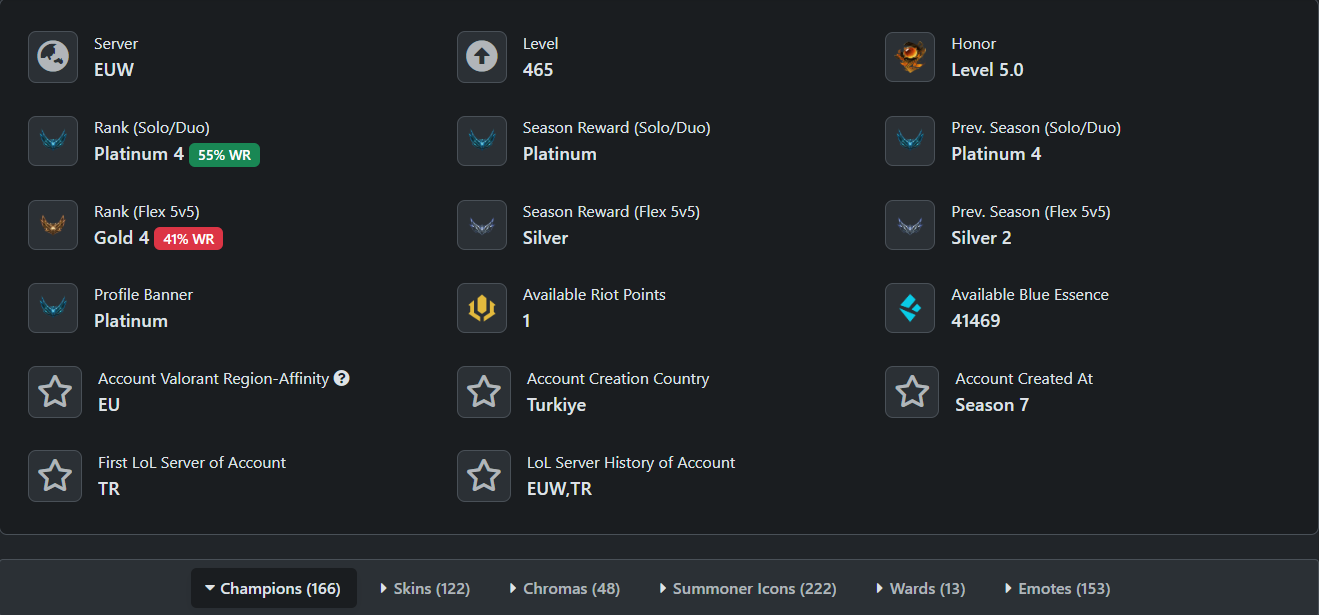Click the Honor emblem icon
This screenshot has width=1319, height=615.
(x=910, y=57)
